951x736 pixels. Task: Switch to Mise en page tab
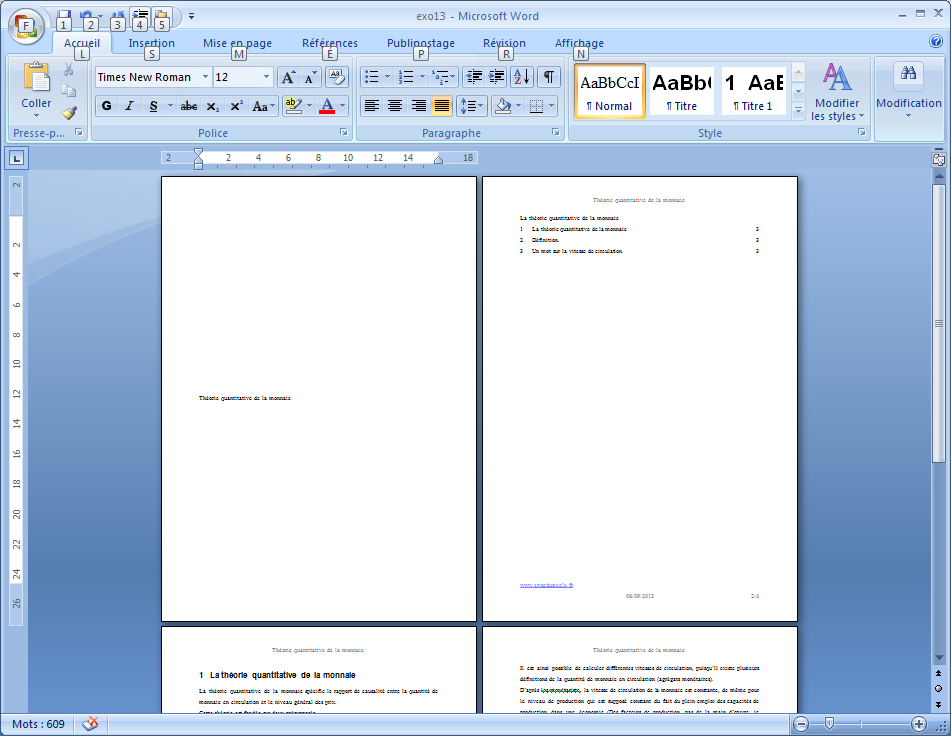pos(237,43)
